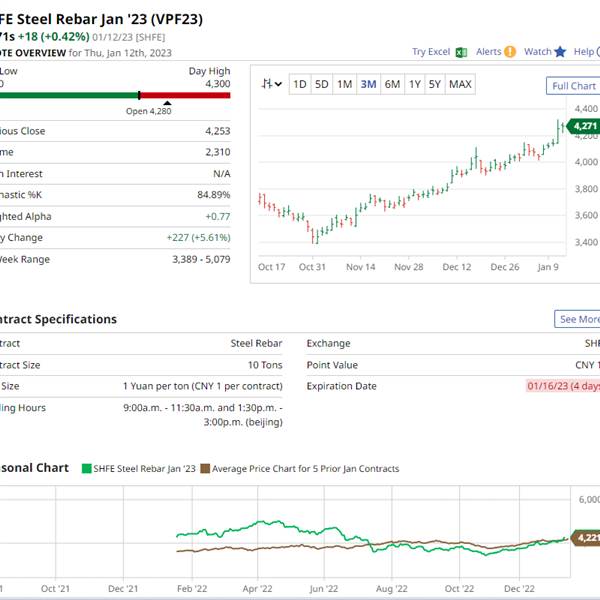Click the Try Excel link
Viewport: 600px width, 600px height.
[431, 52]
